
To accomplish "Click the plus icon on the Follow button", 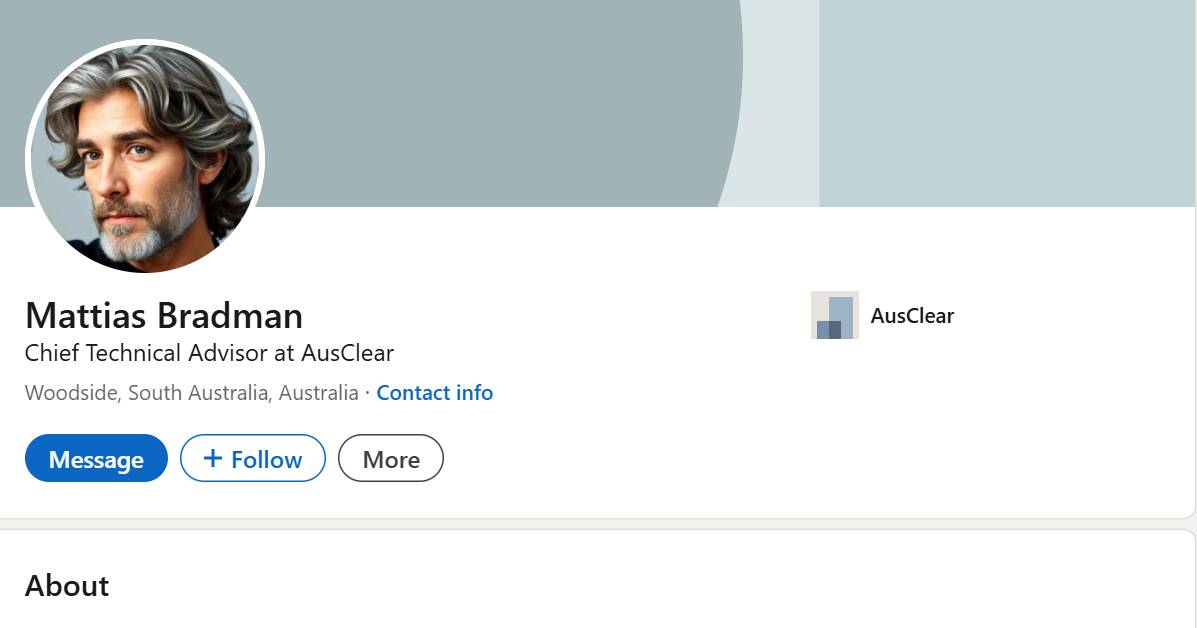I will [x=212, y=459].
